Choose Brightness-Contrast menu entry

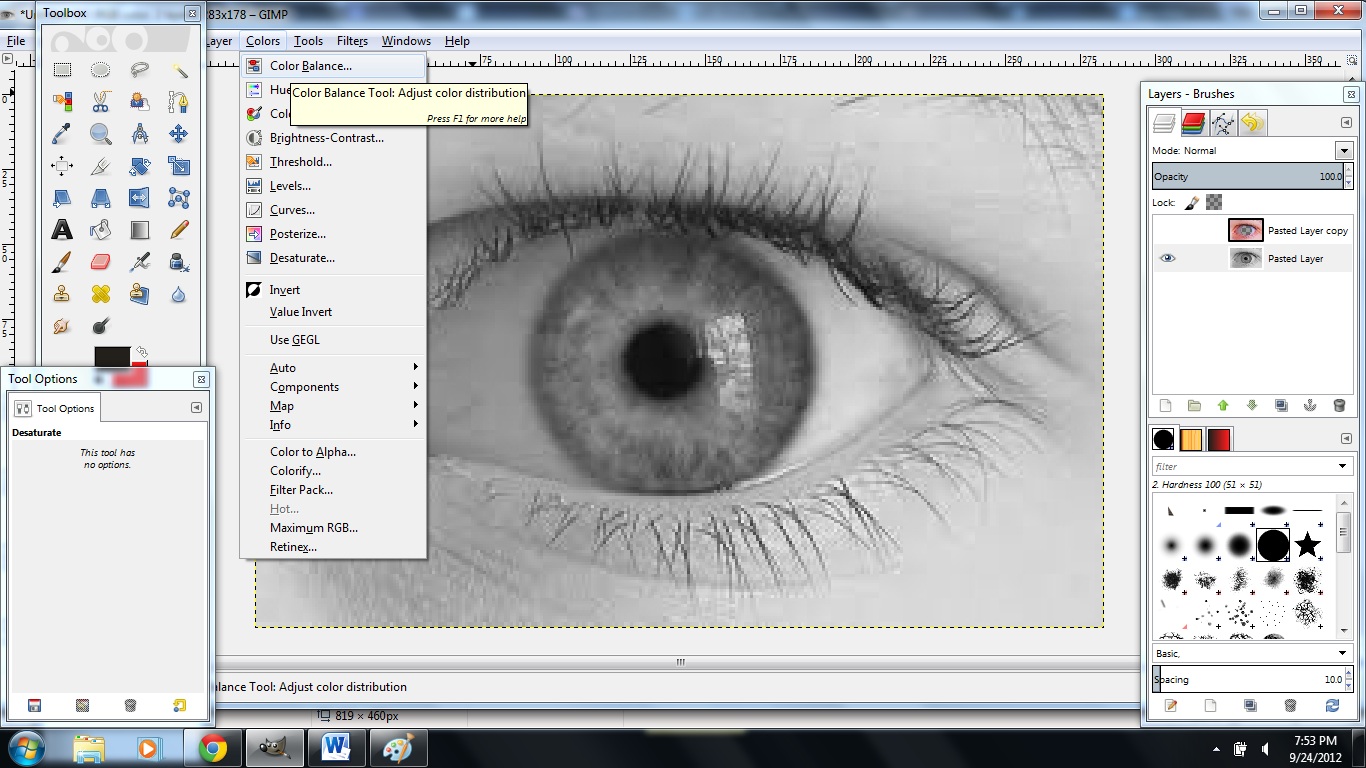coord(333,138)
